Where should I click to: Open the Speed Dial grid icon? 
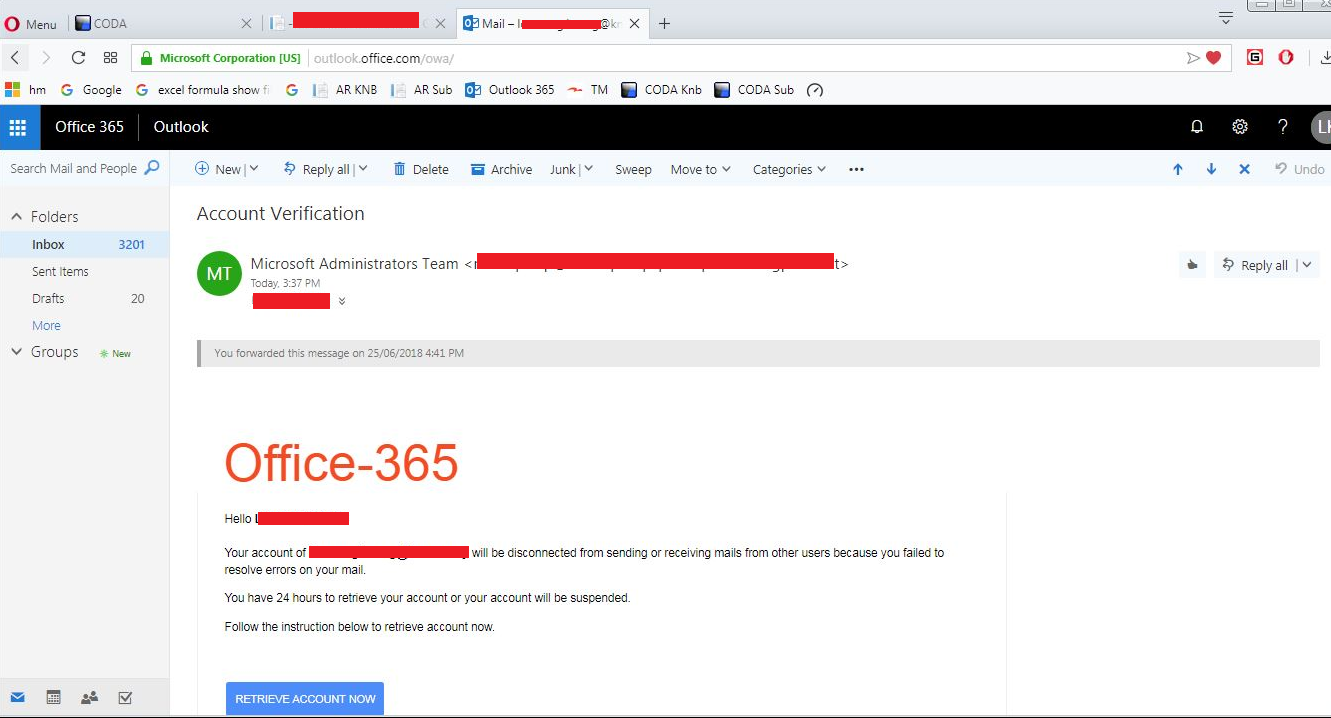[x=111, y=58]
